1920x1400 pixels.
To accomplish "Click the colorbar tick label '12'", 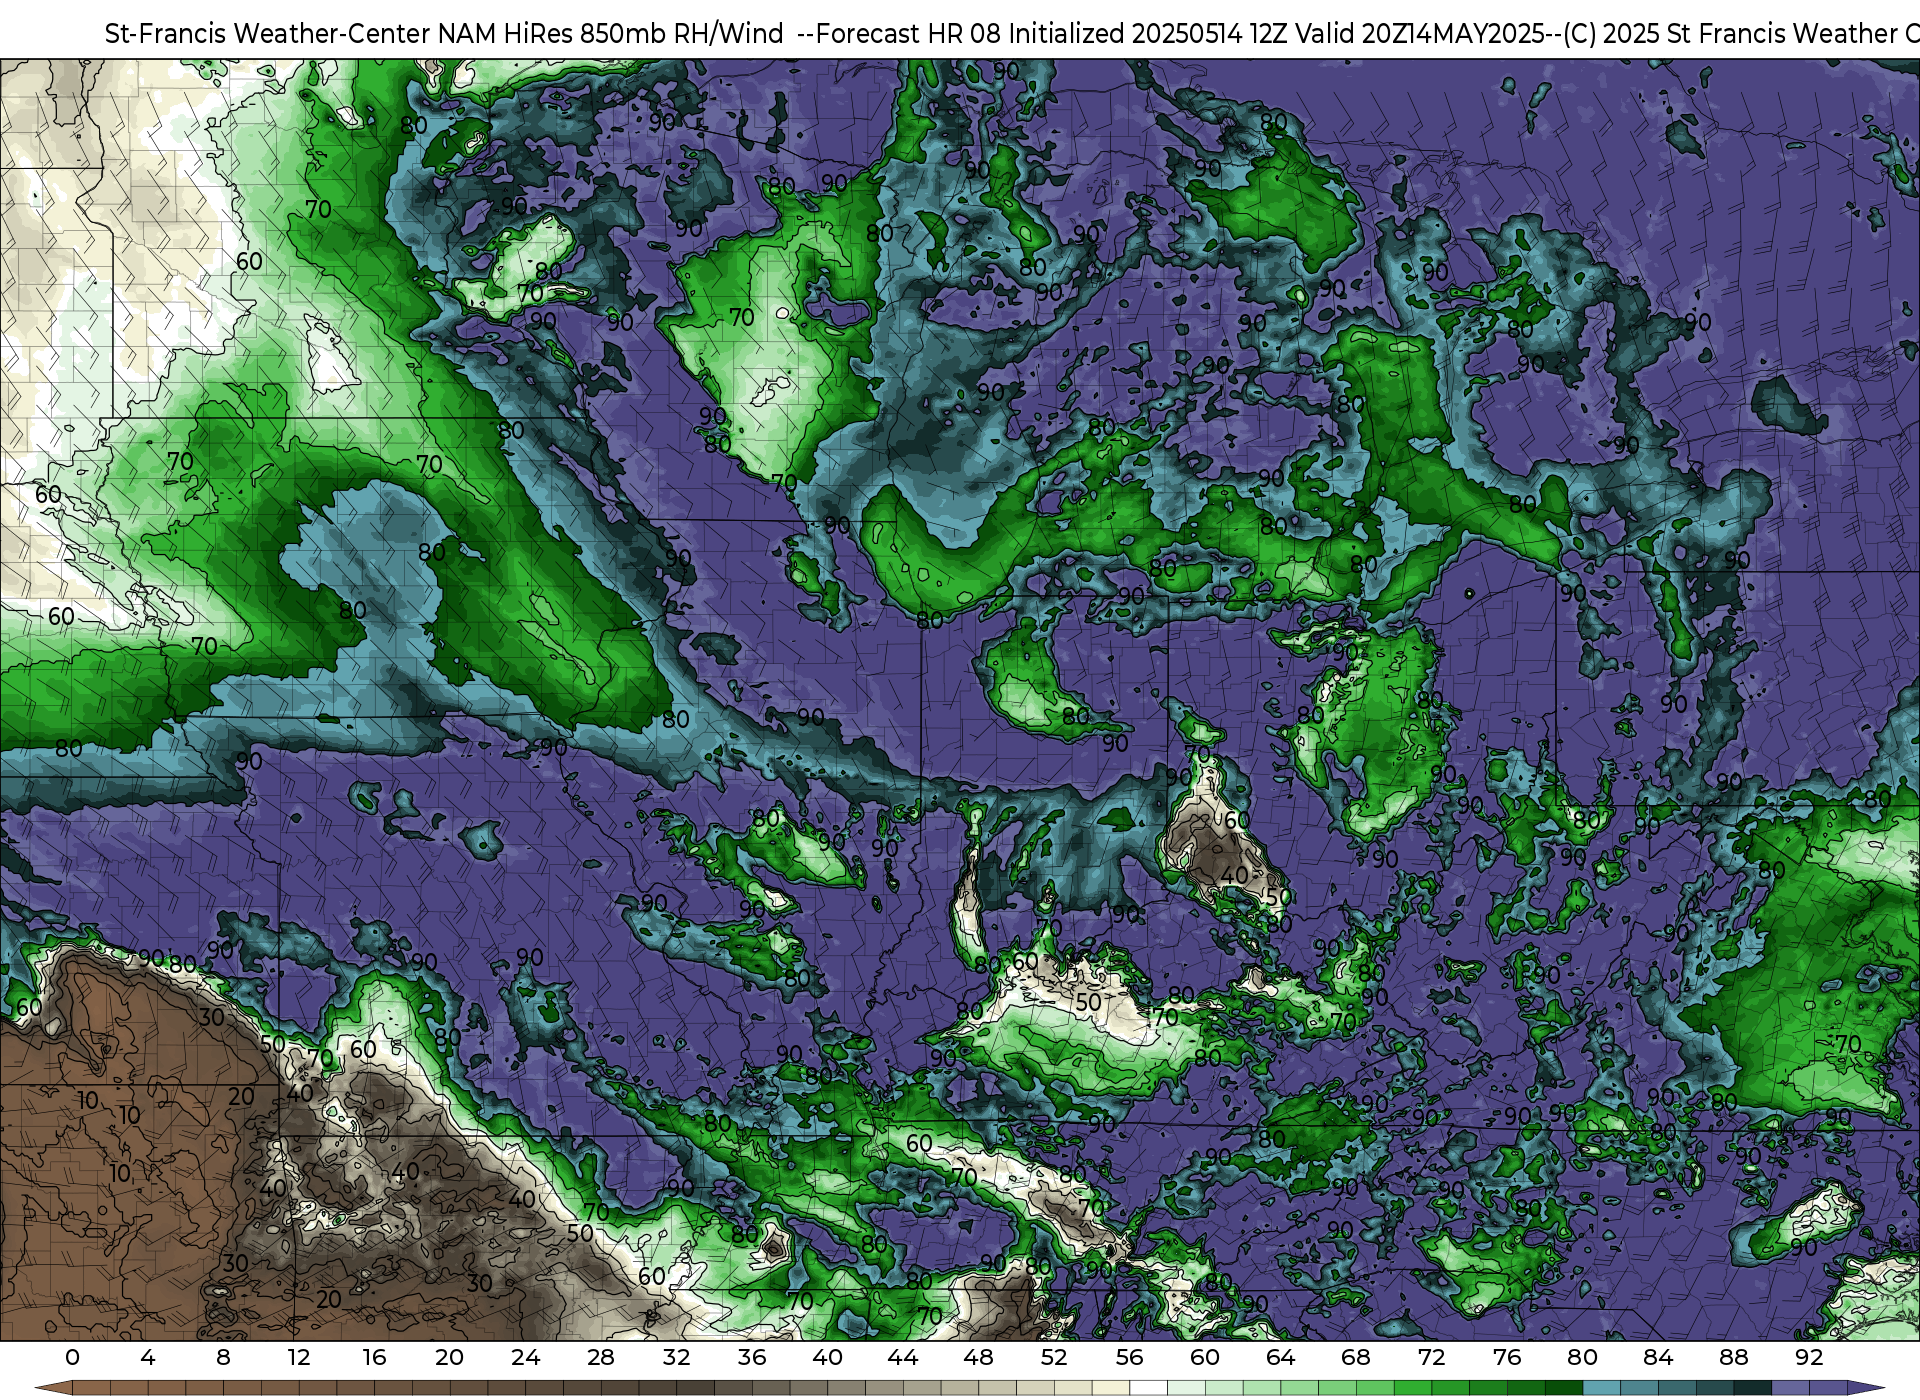I will (x=299, y=1357).
